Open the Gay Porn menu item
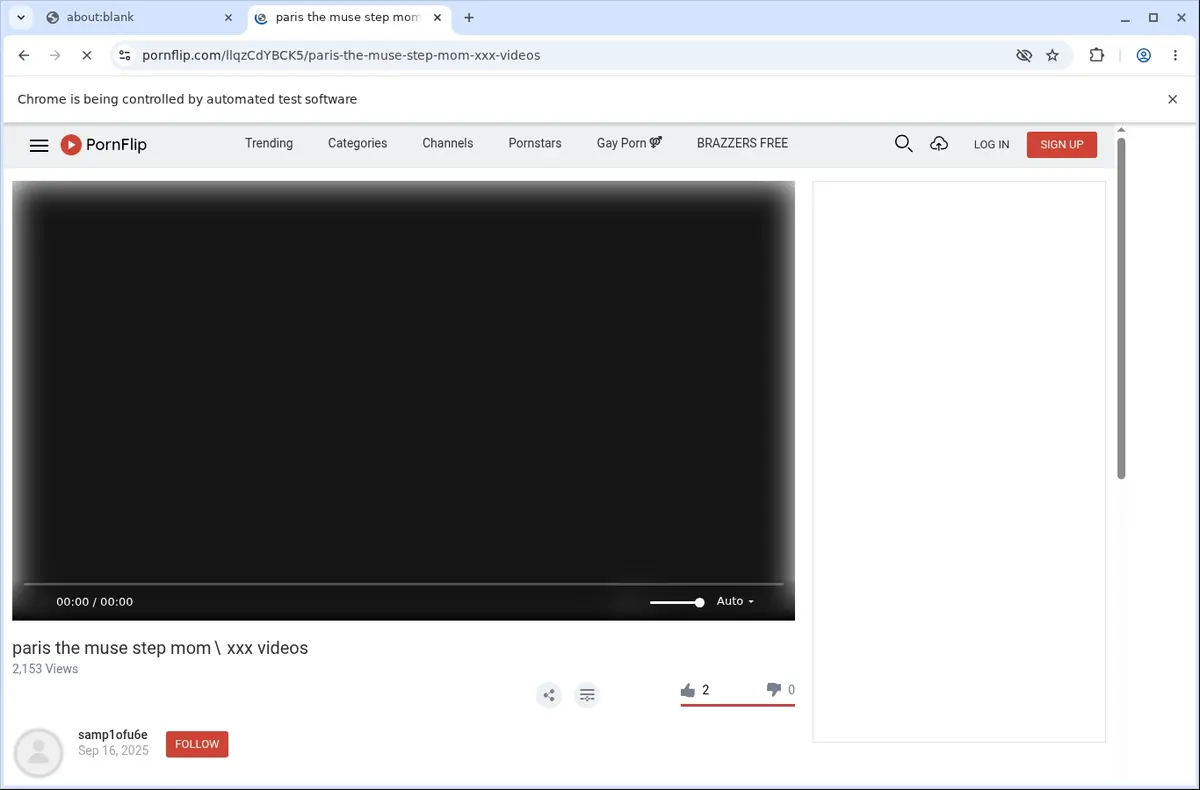 pos(629,143)
